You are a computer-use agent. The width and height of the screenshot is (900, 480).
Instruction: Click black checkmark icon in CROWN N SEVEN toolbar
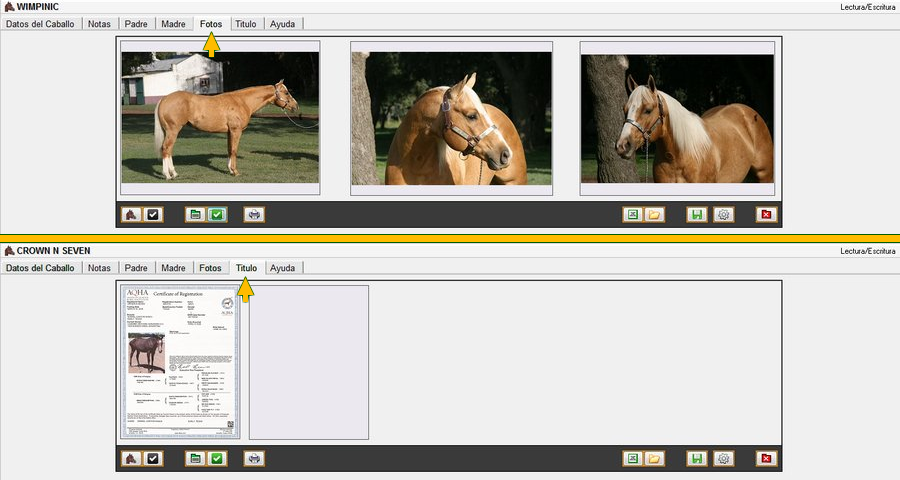point(153,459)
